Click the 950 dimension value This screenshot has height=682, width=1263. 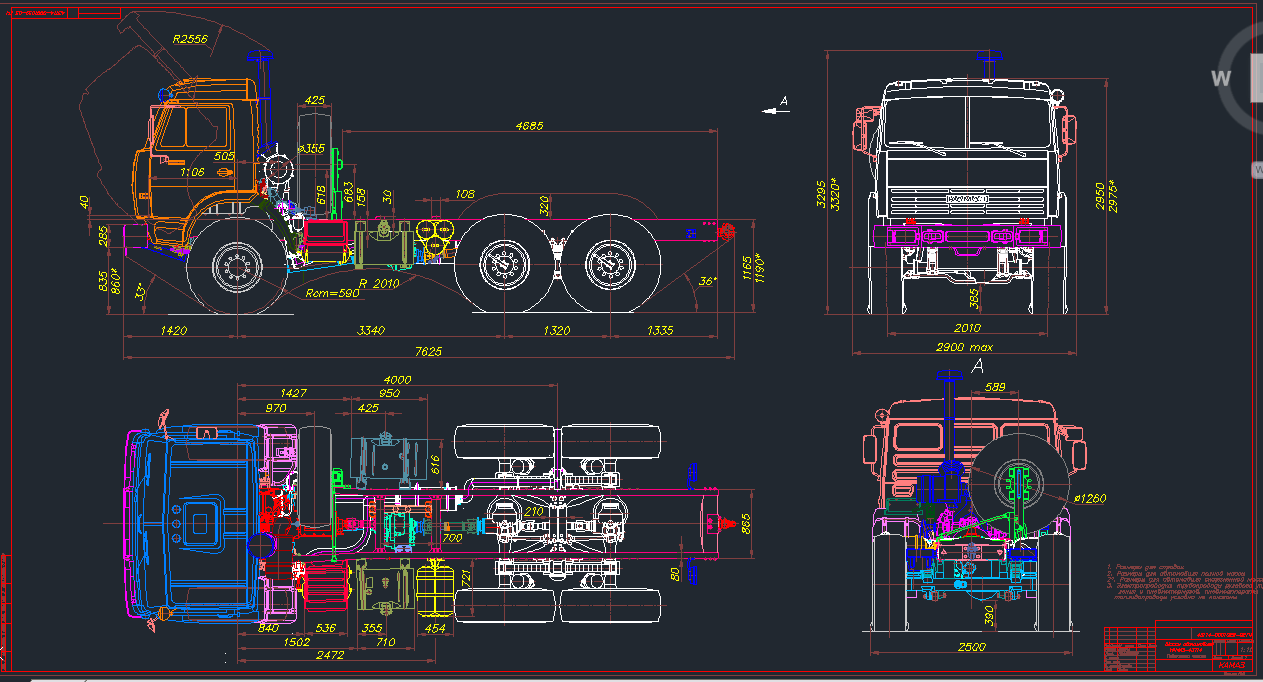point(388,393)
